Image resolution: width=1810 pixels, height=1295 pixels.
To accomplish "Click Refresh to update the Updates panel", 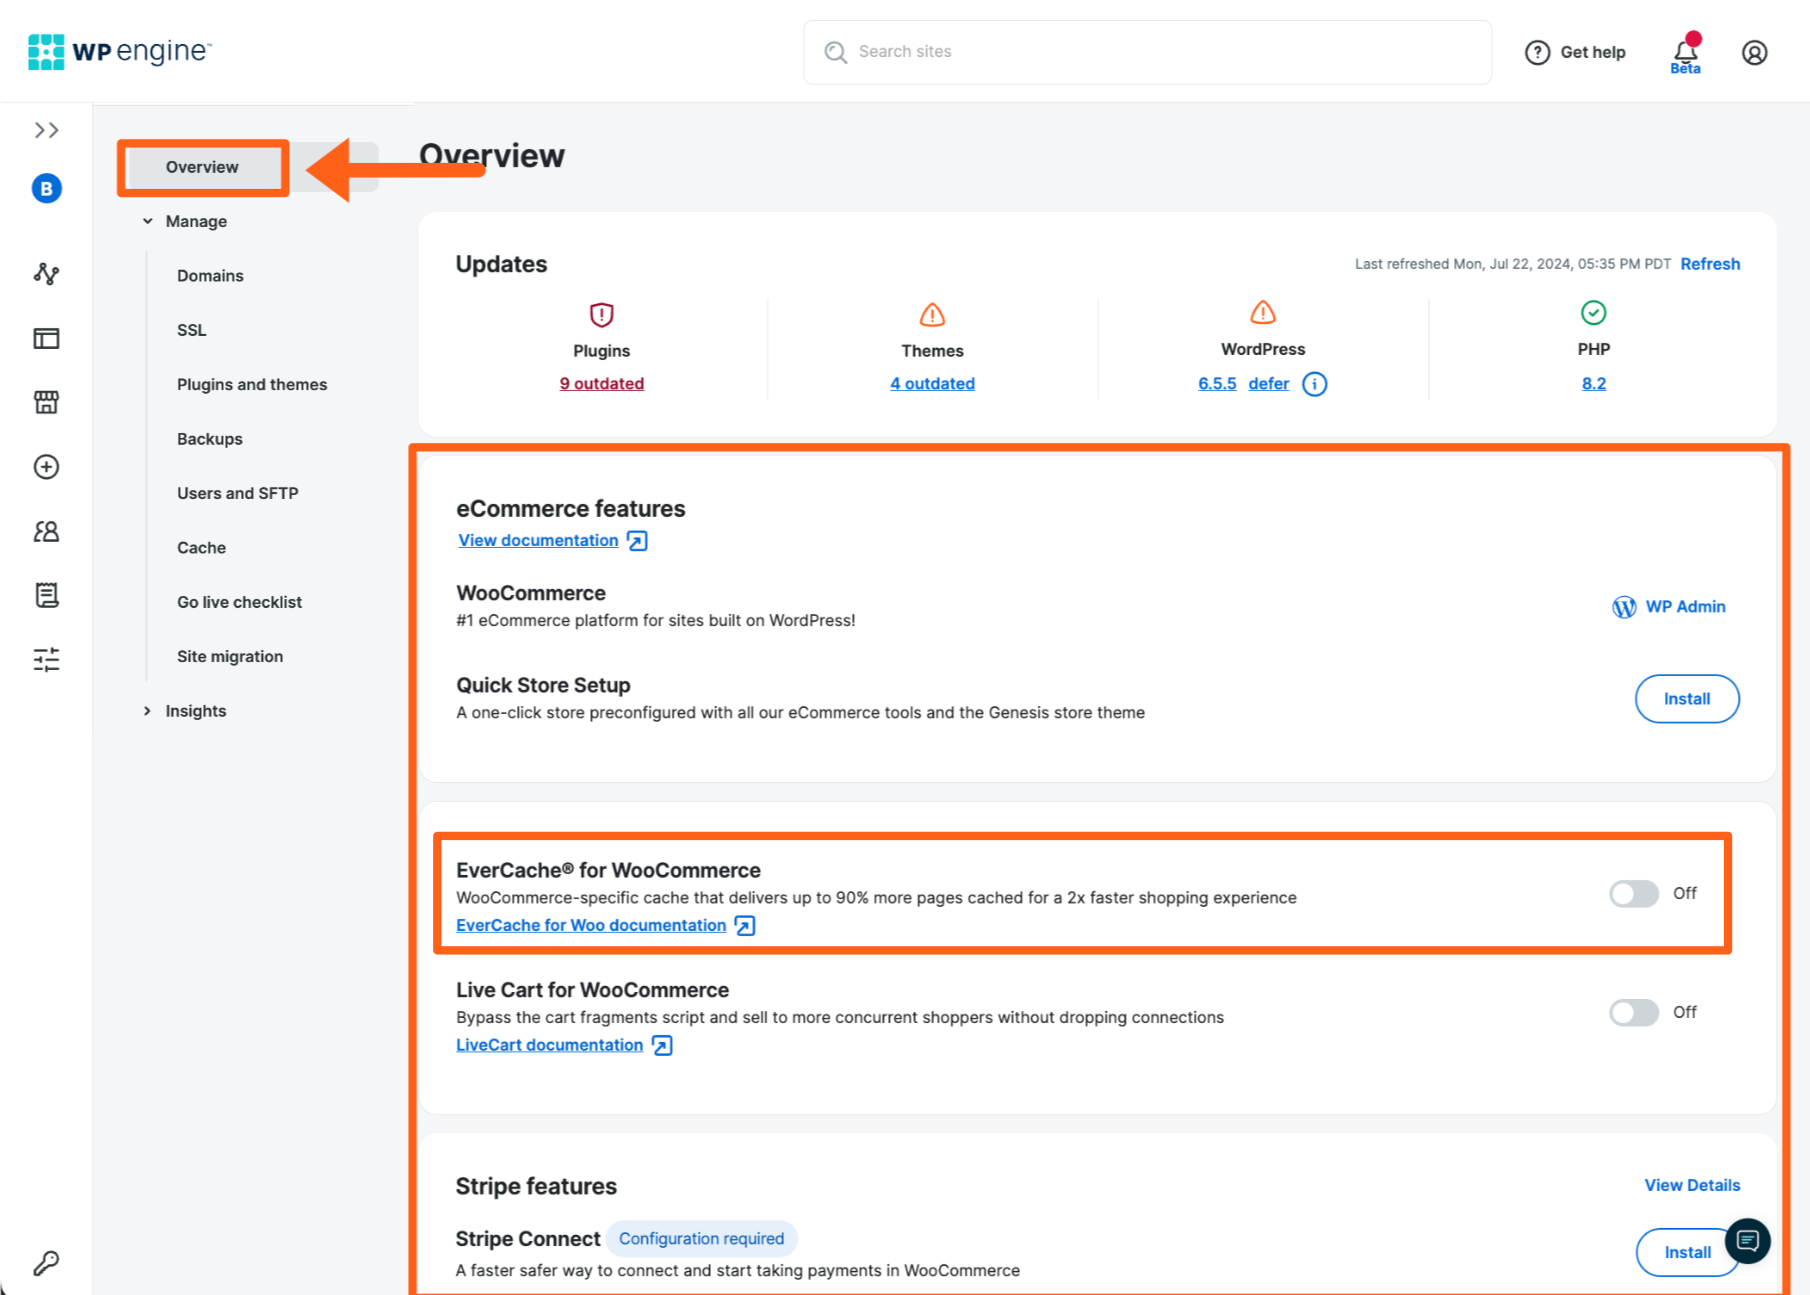I will (1710, 263).
